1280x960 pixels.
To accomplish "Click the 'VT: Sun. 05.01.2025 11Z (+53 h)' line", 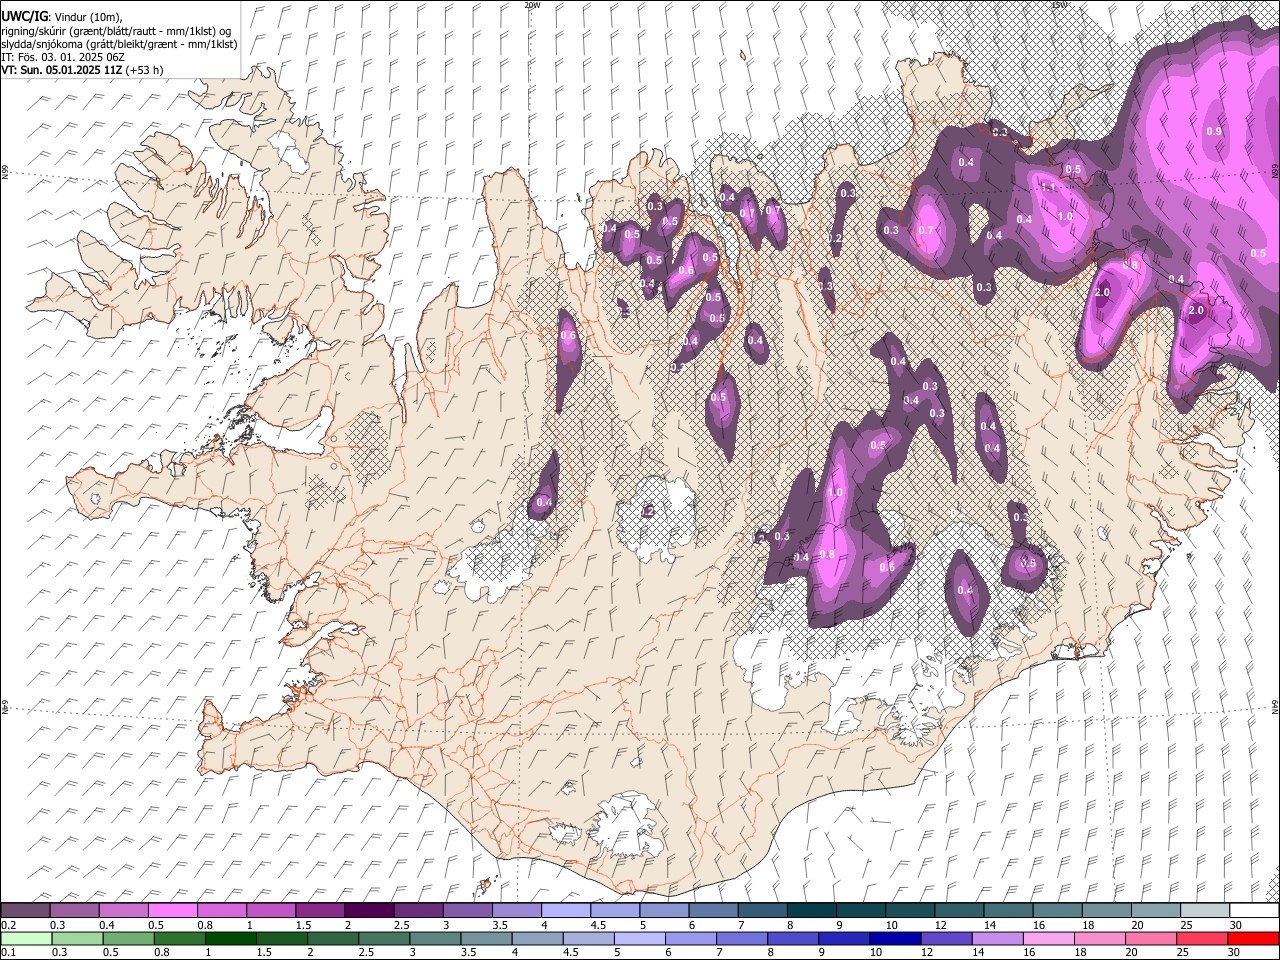I will pyautogui.click(x=83, y=70).
